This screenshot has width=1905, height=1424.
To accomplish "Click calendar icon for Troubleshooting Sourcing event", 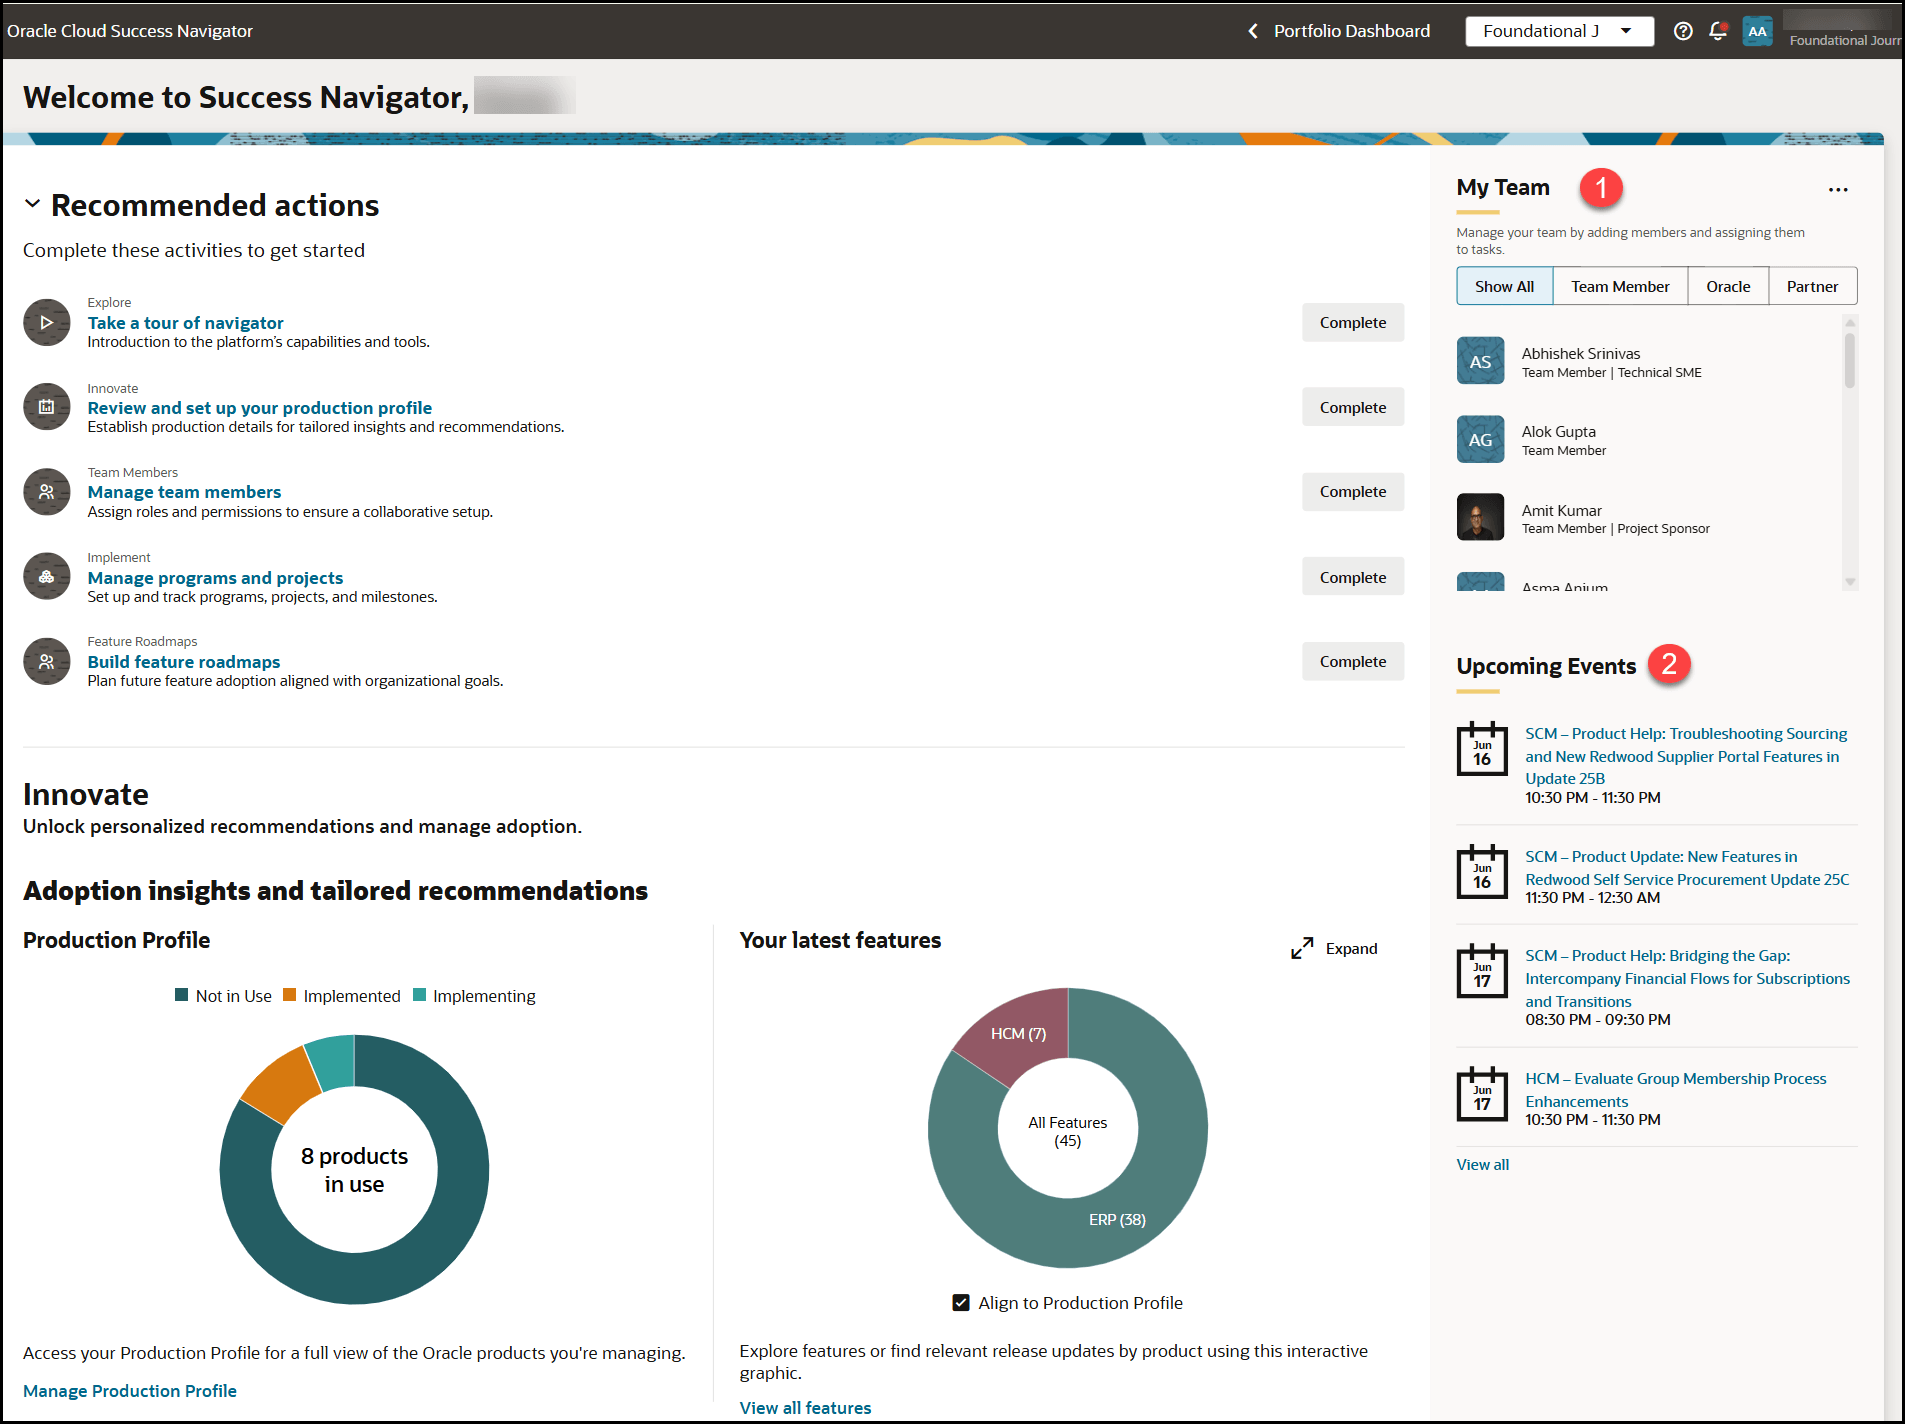I will pyautogui.click(x=1482, y=749).
